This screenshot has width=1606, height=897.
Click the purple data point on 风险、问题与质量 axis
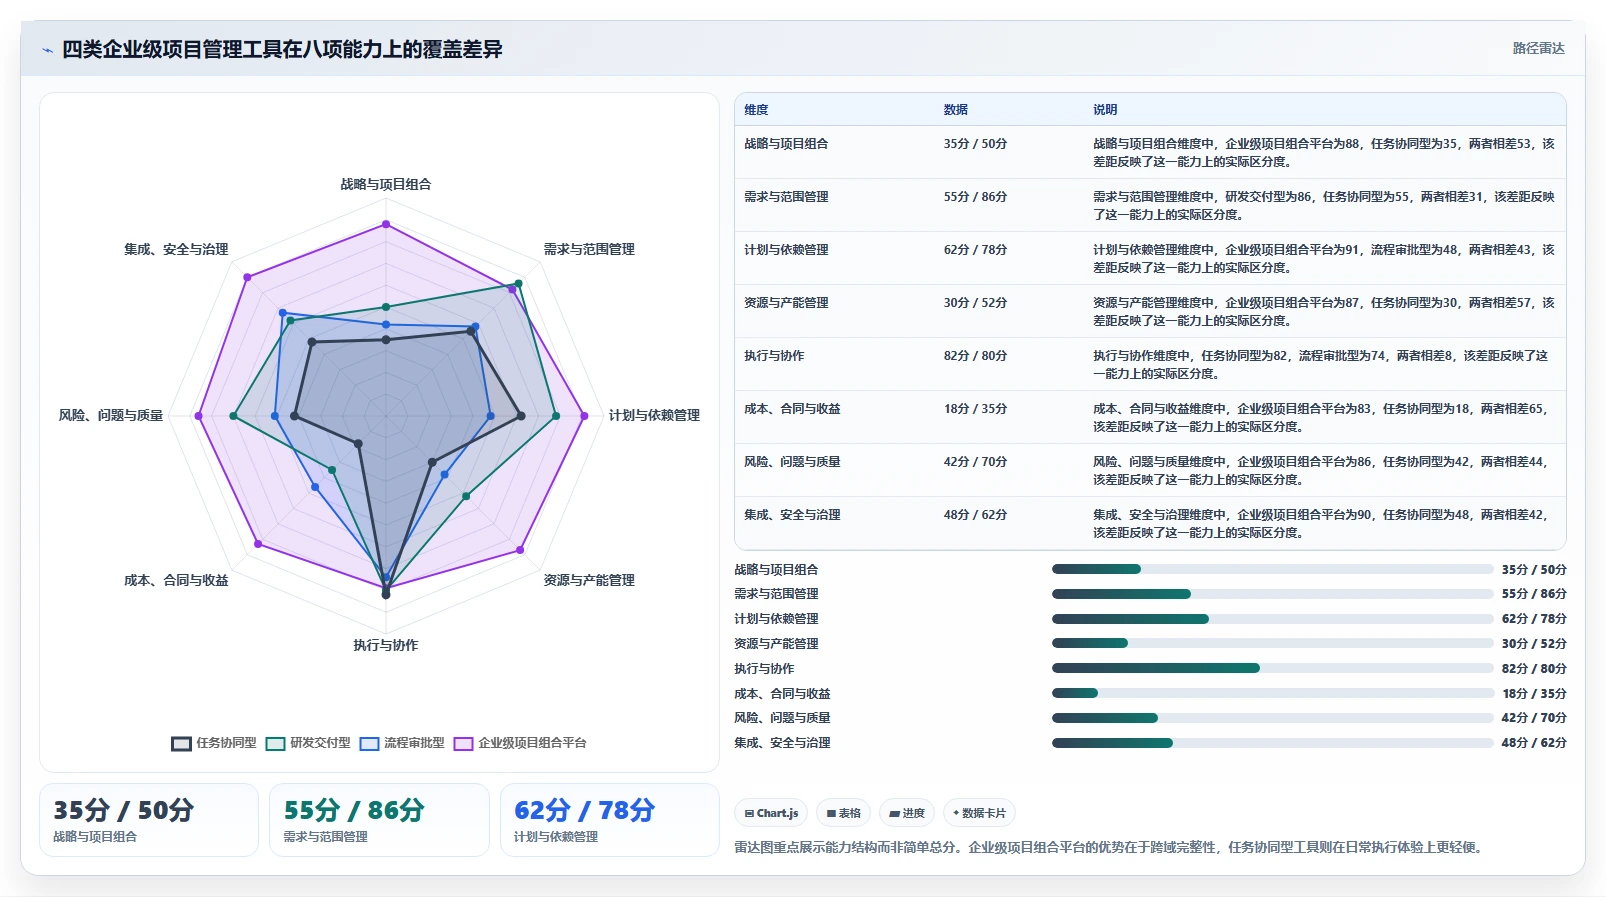coord(198,415)
